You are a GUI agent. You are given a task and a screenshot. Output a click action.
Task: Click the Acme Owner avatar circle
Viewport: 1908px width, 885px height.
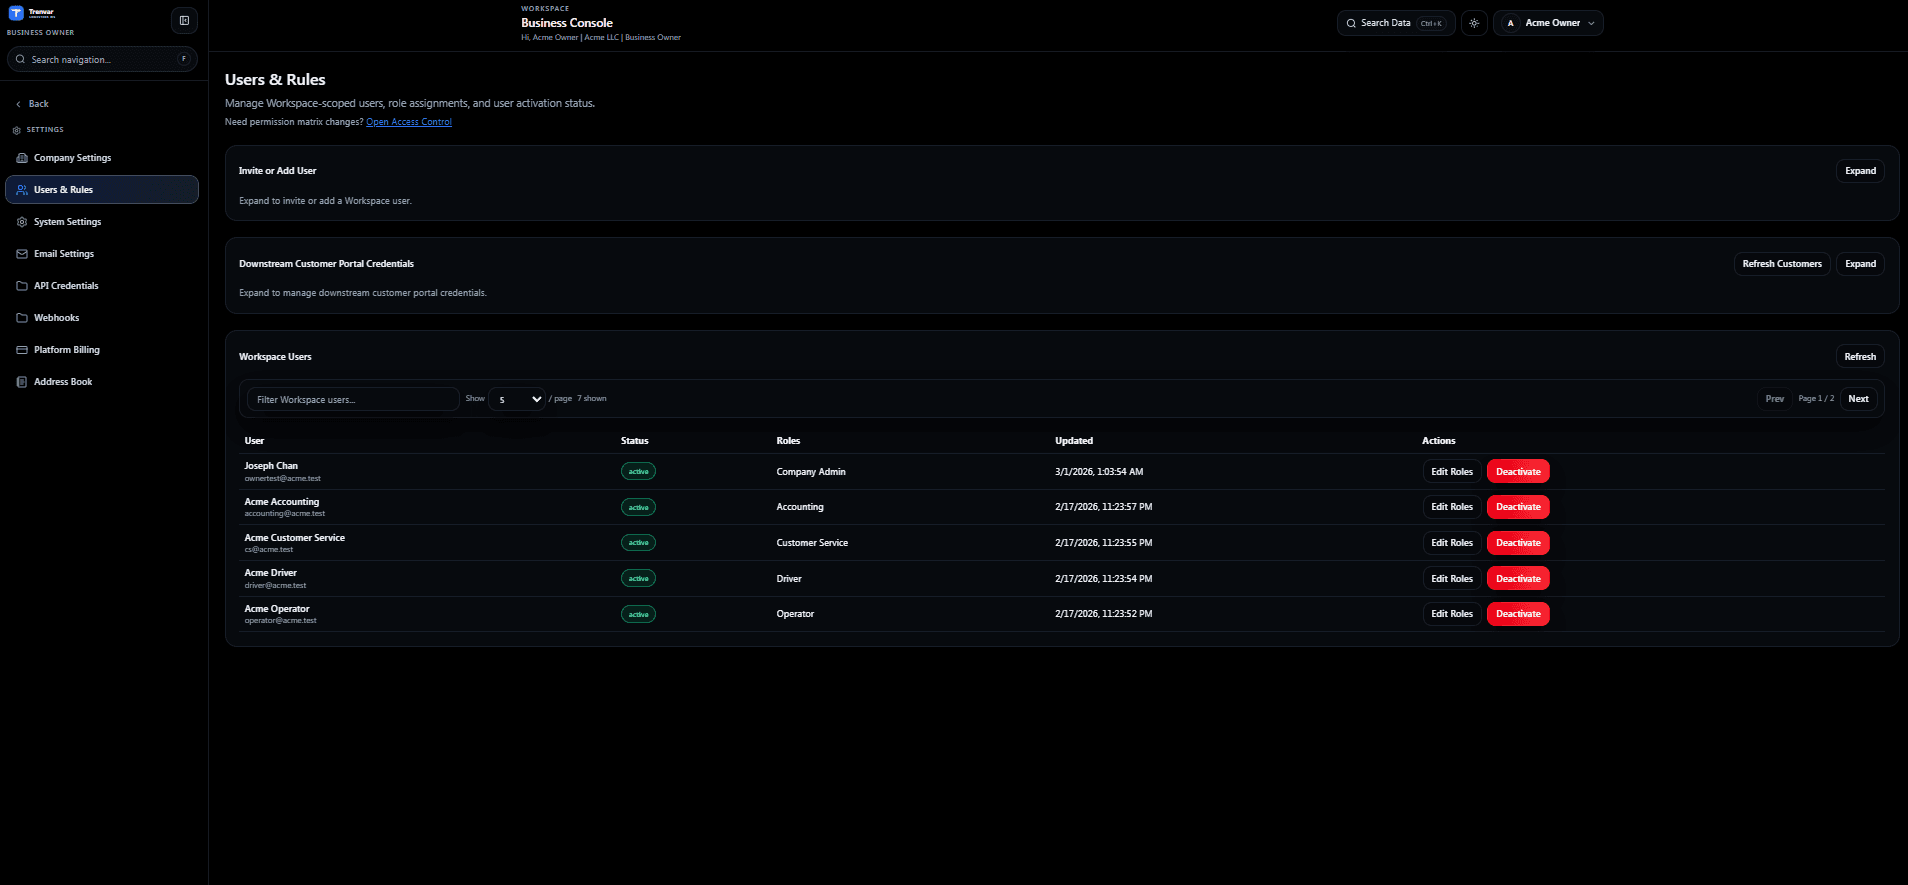(1510, 23)
